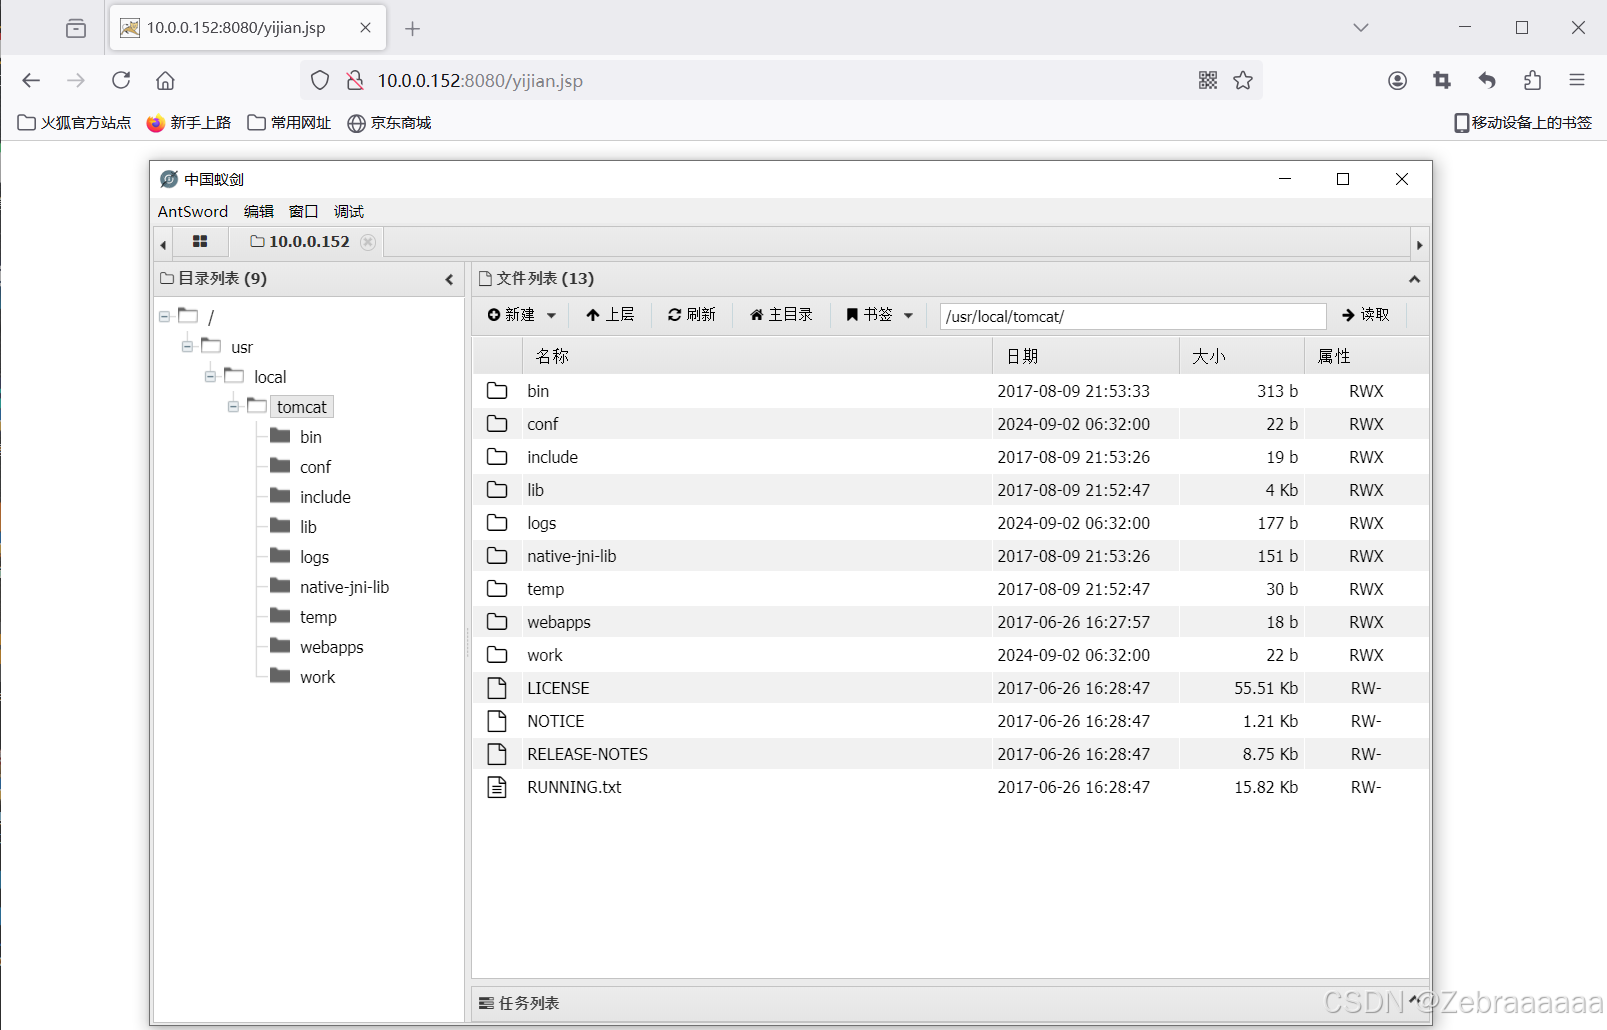Open a new browser tab
Viewport: 1607px width, 1030px height.
[412, 28]
